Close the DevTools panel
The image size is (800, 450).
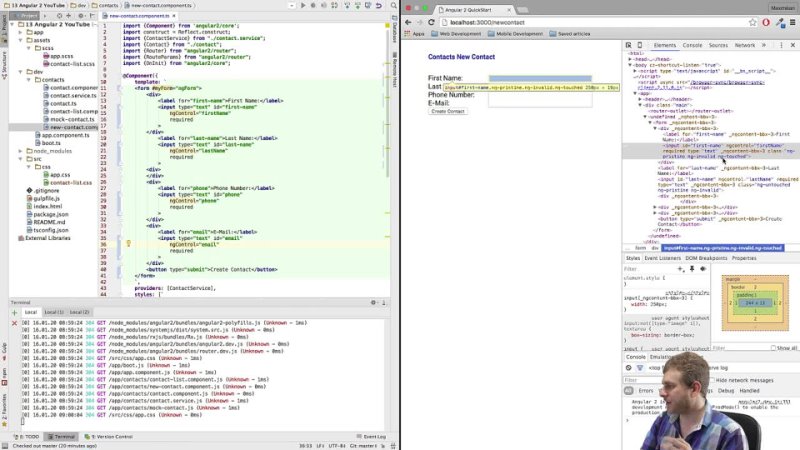coord(793,45)
